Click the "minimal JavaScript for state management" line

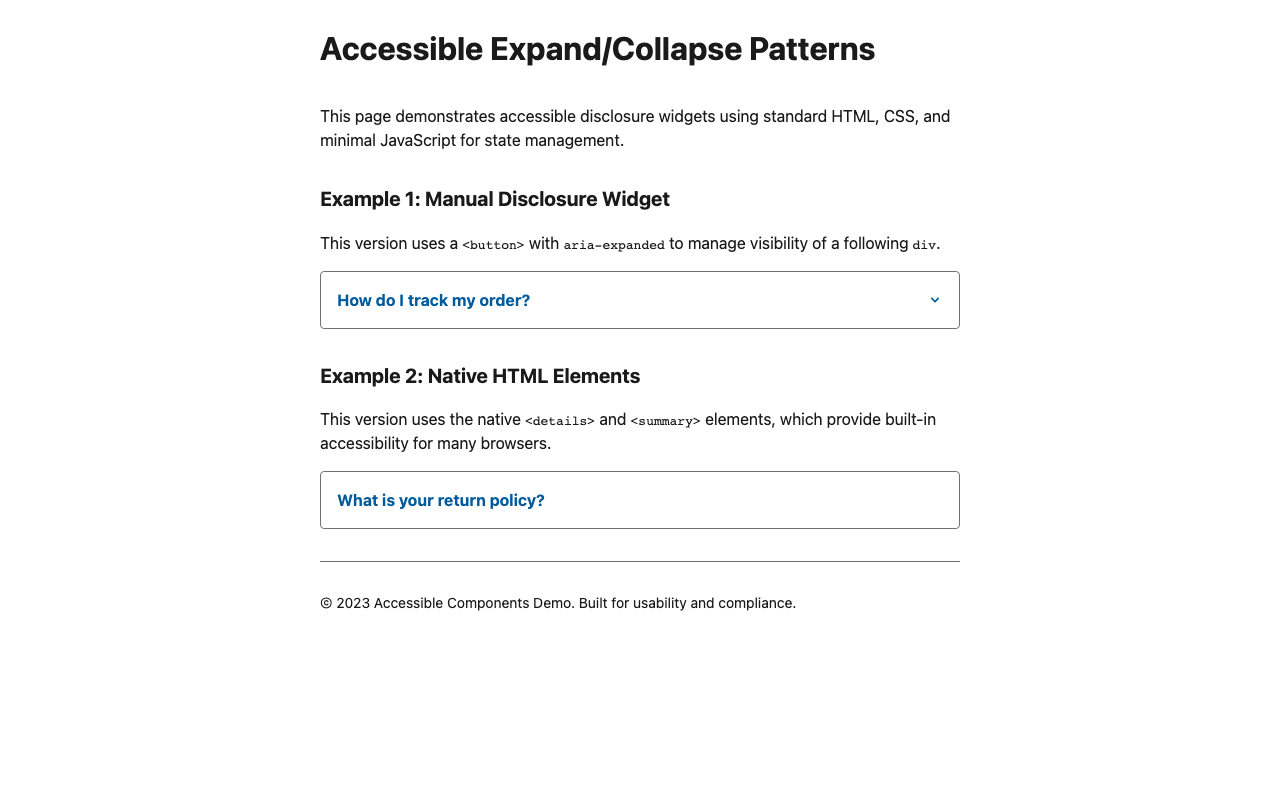coord(472,140)
